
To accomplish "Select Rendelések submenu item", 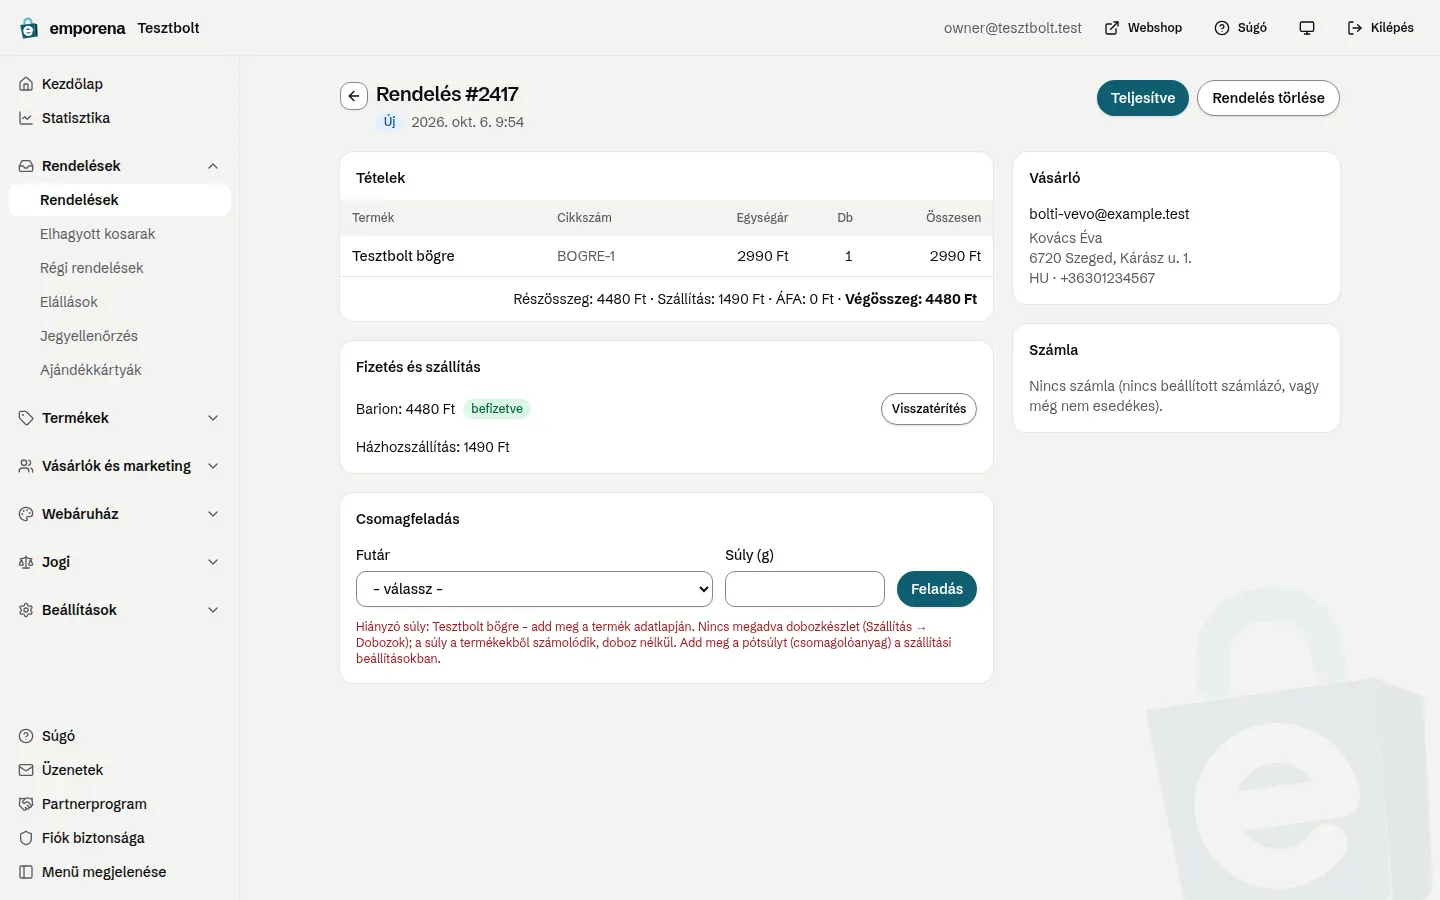I will [x=119, y=200].
